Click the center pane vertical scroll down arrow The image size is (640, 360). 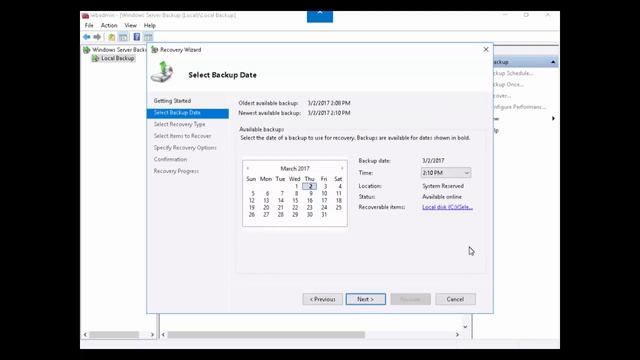[465, 327]
